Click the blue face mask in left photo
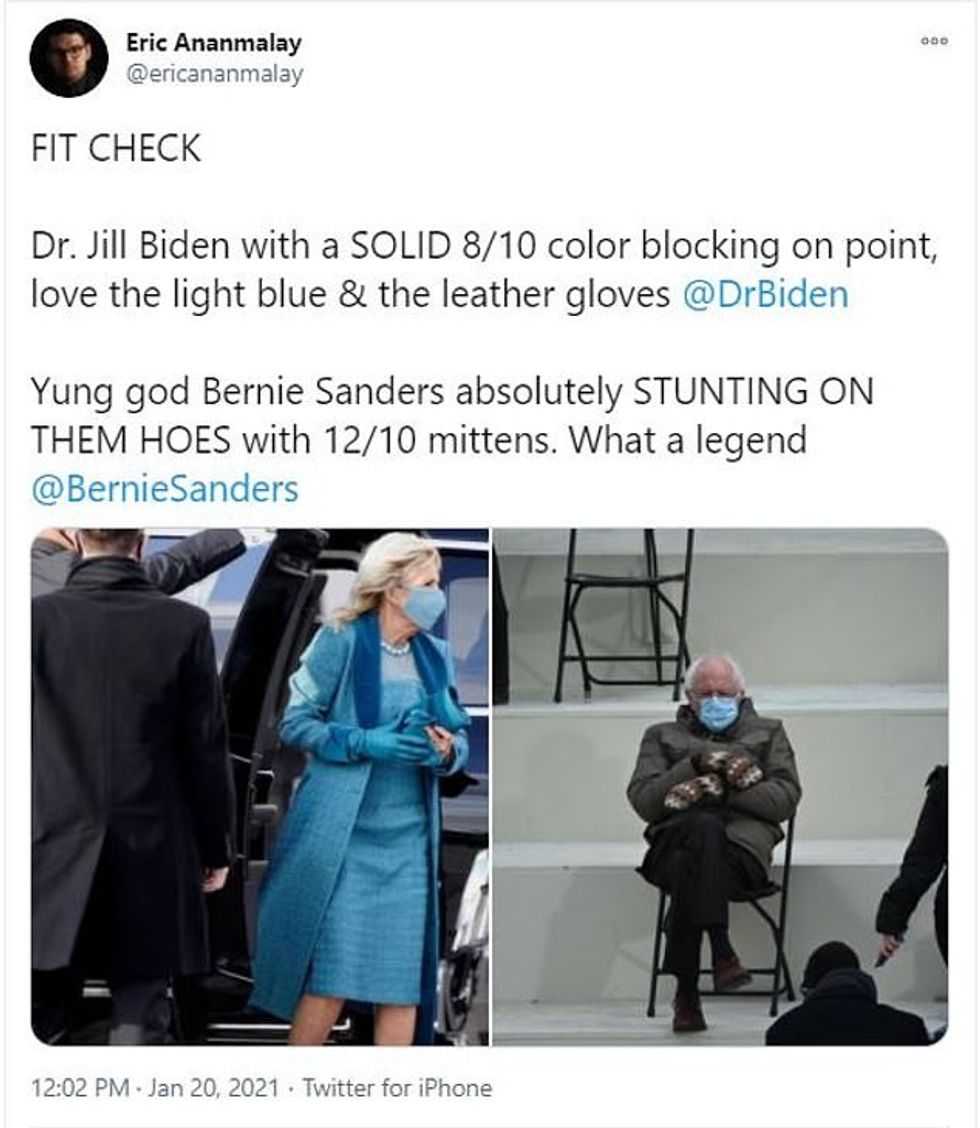 425,606
